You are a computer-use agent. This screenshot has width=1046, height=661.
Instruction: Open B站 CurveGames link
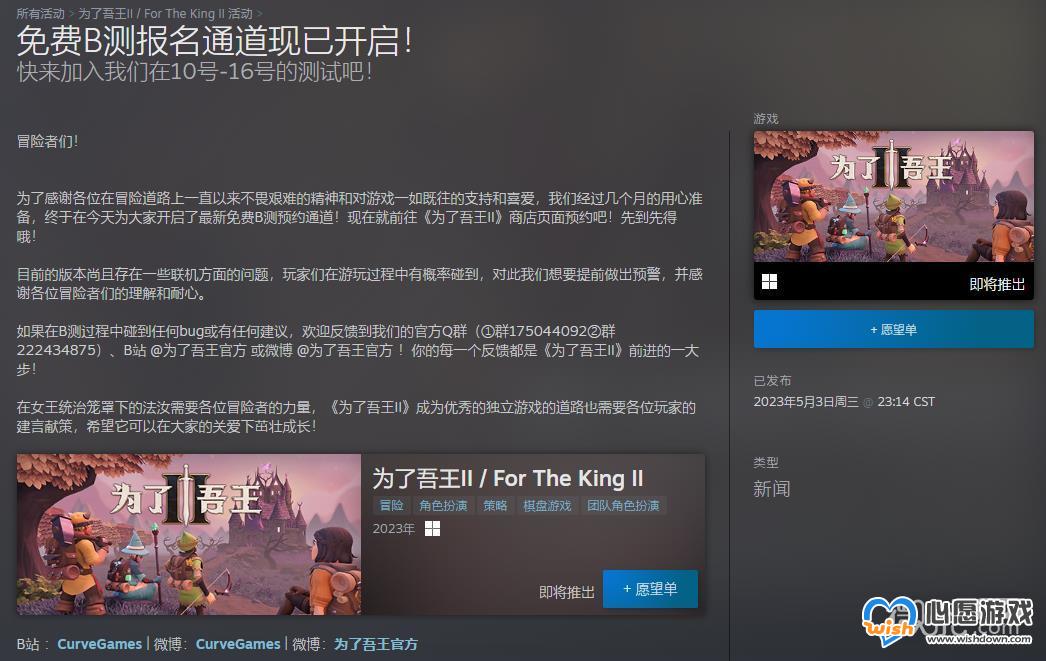(x=99, y=644)
